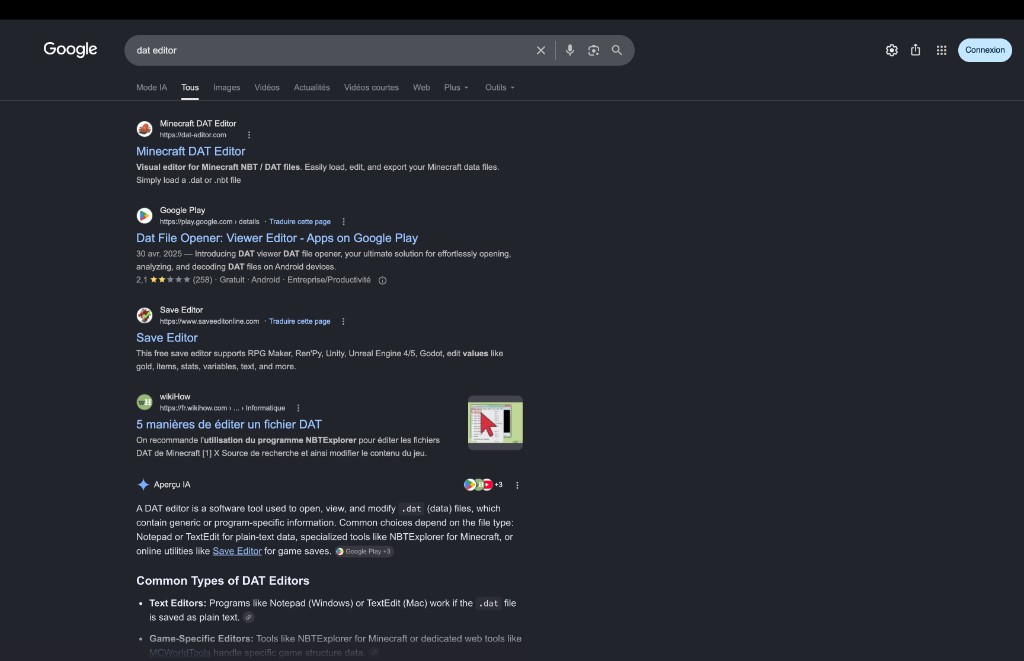Click link icon after Text Editors bullet
This screenshot has width=1024, height=661.
click(248, 617)
